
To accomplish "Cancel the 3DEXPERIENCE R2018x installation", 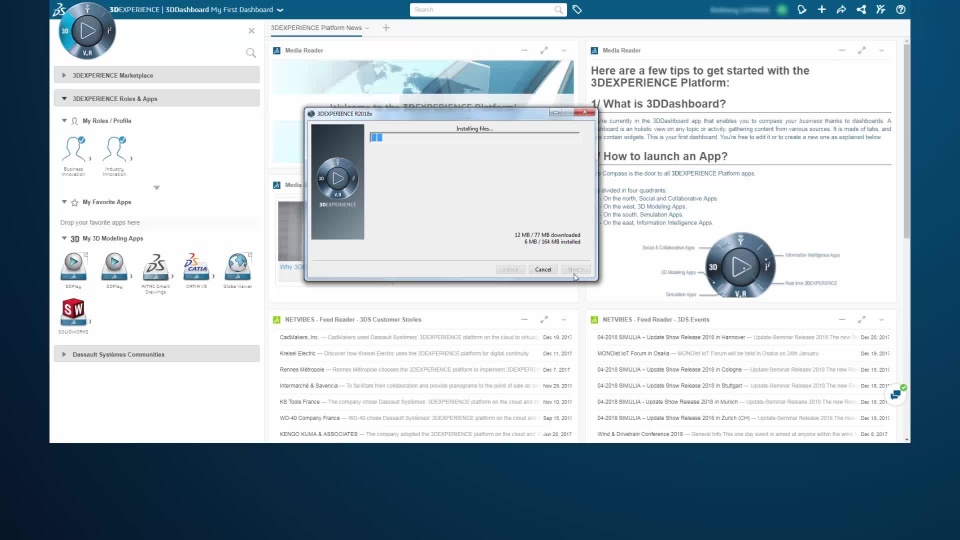I will (543, 269).
